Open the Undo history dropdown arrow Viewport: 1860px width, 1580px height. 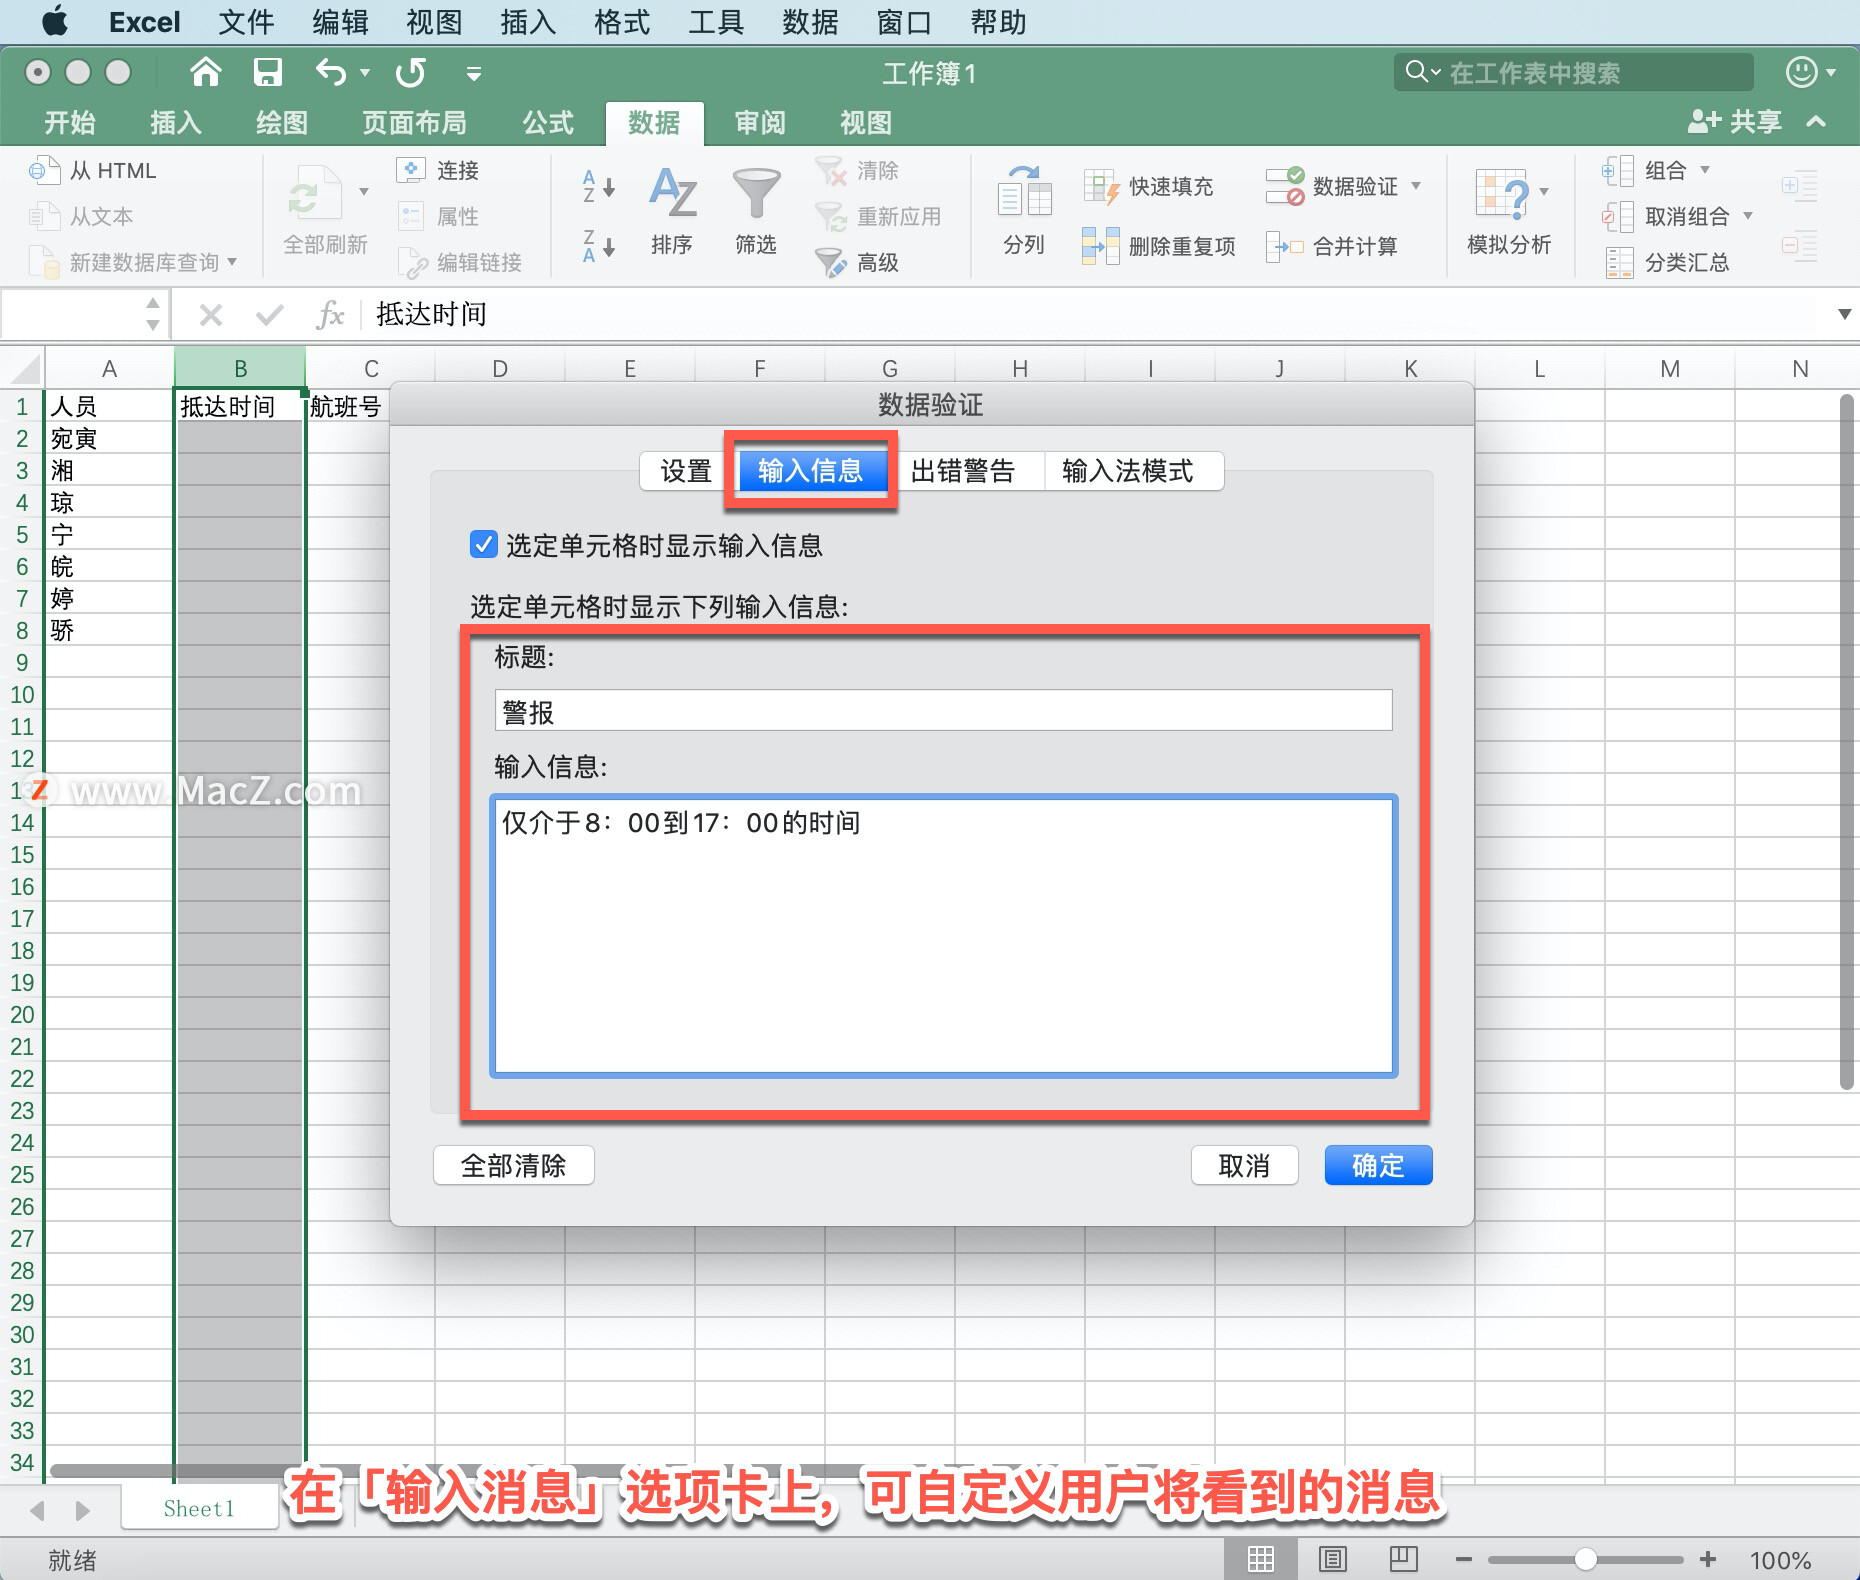coord(365,73)
